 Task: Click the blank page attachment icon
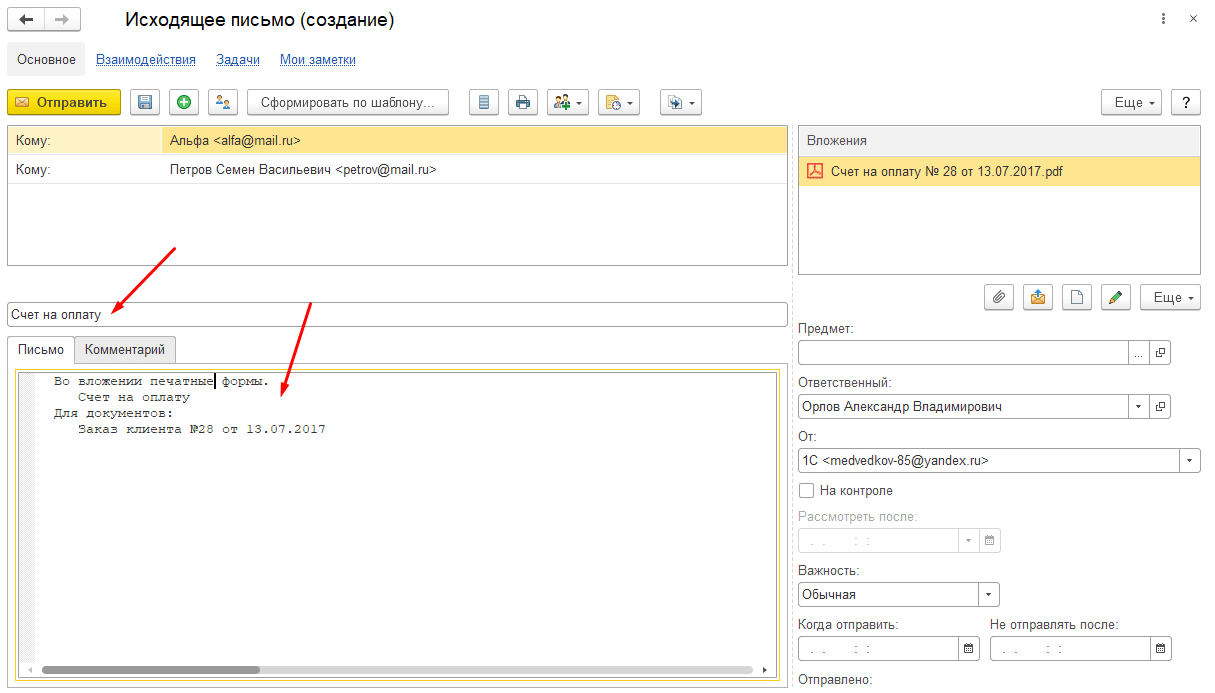[1076, 297]
